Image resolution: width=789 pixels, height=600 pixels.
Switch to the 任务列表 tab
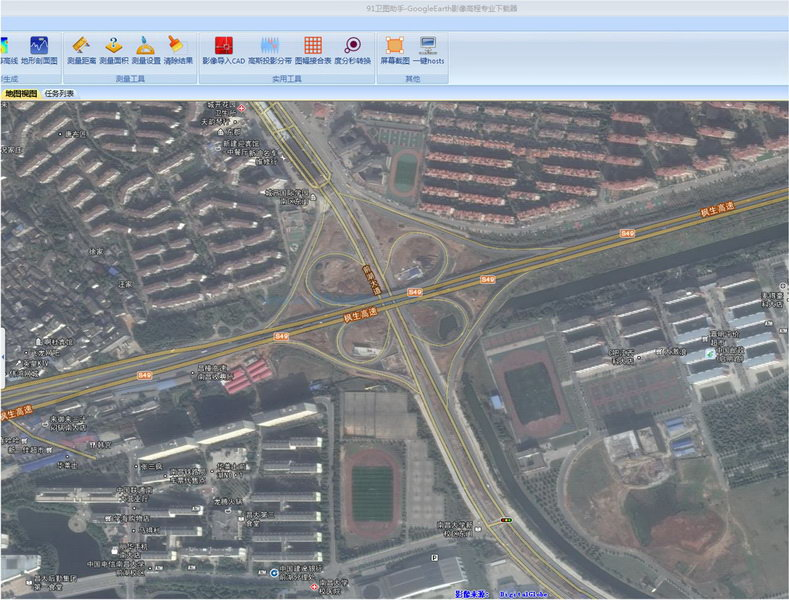click(x=59, y=93)
